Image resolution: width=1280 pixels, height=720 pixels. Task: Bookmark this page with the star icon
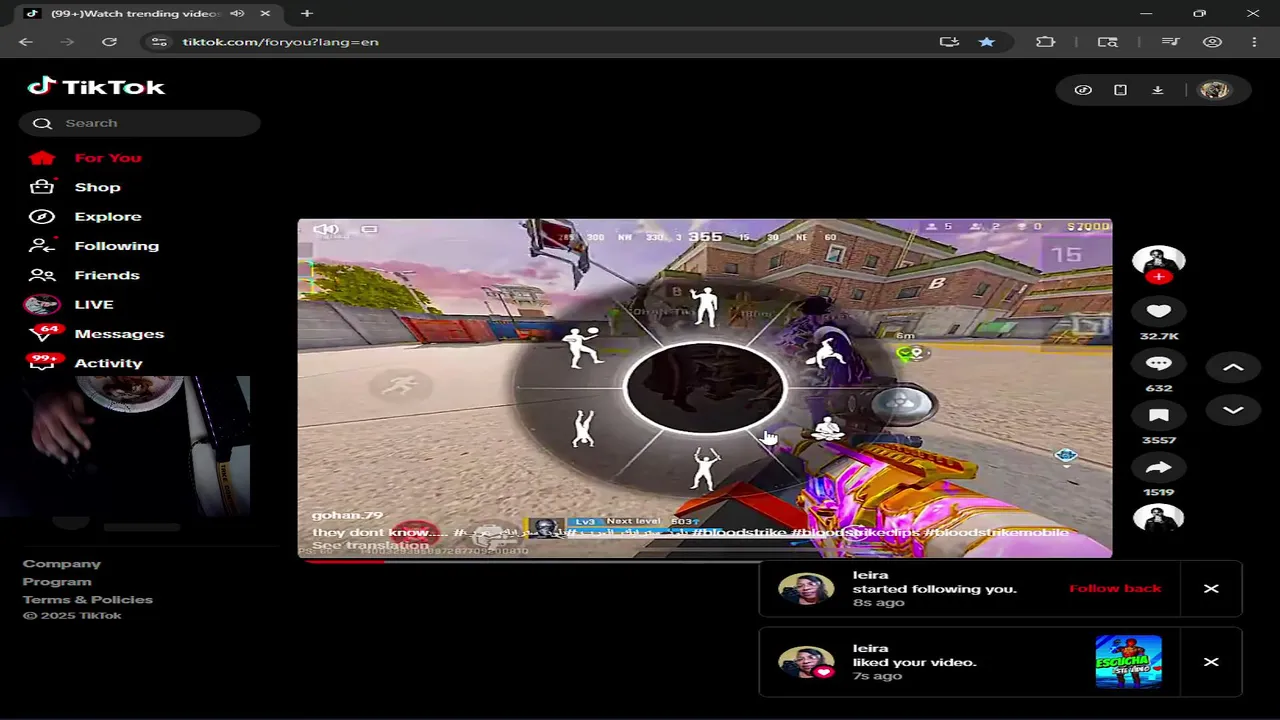click(986, 42)
